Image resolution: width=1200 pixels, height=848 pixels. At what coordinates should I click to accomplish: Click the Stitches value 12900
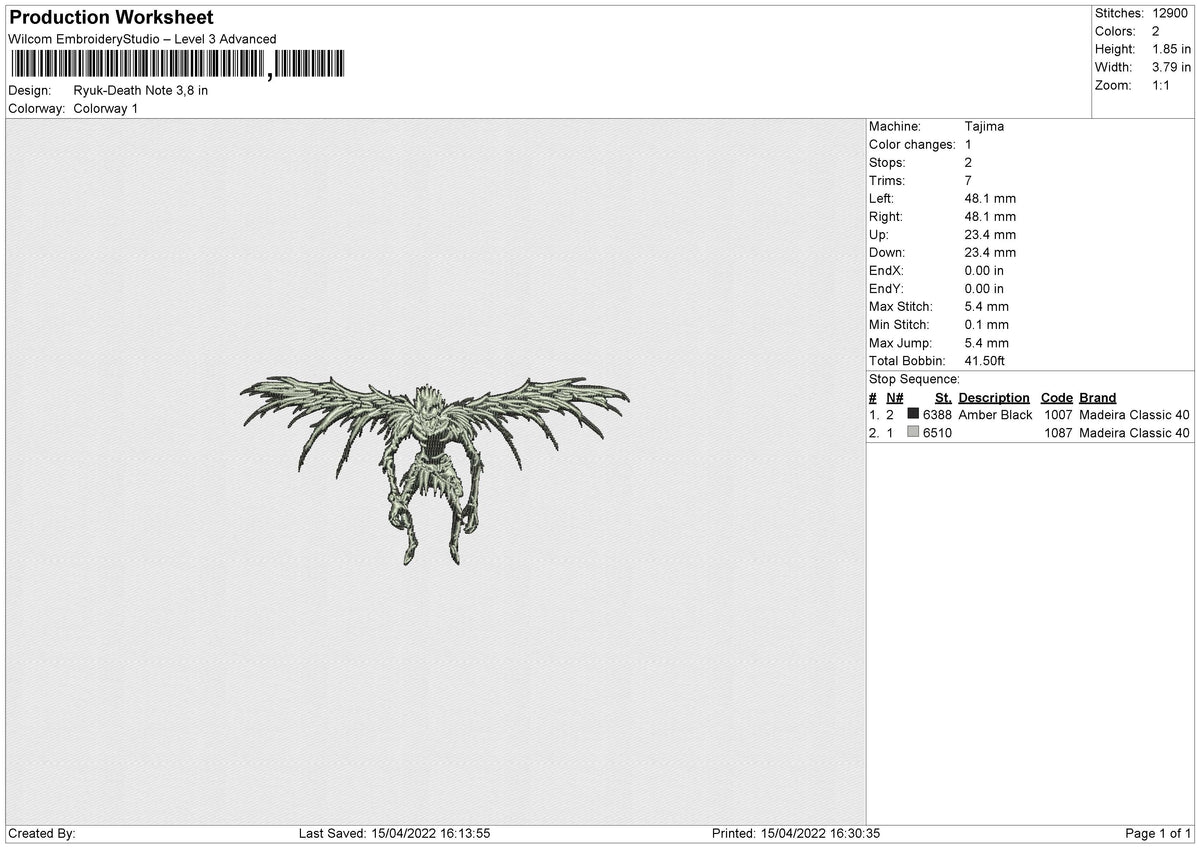point(1170,13)
